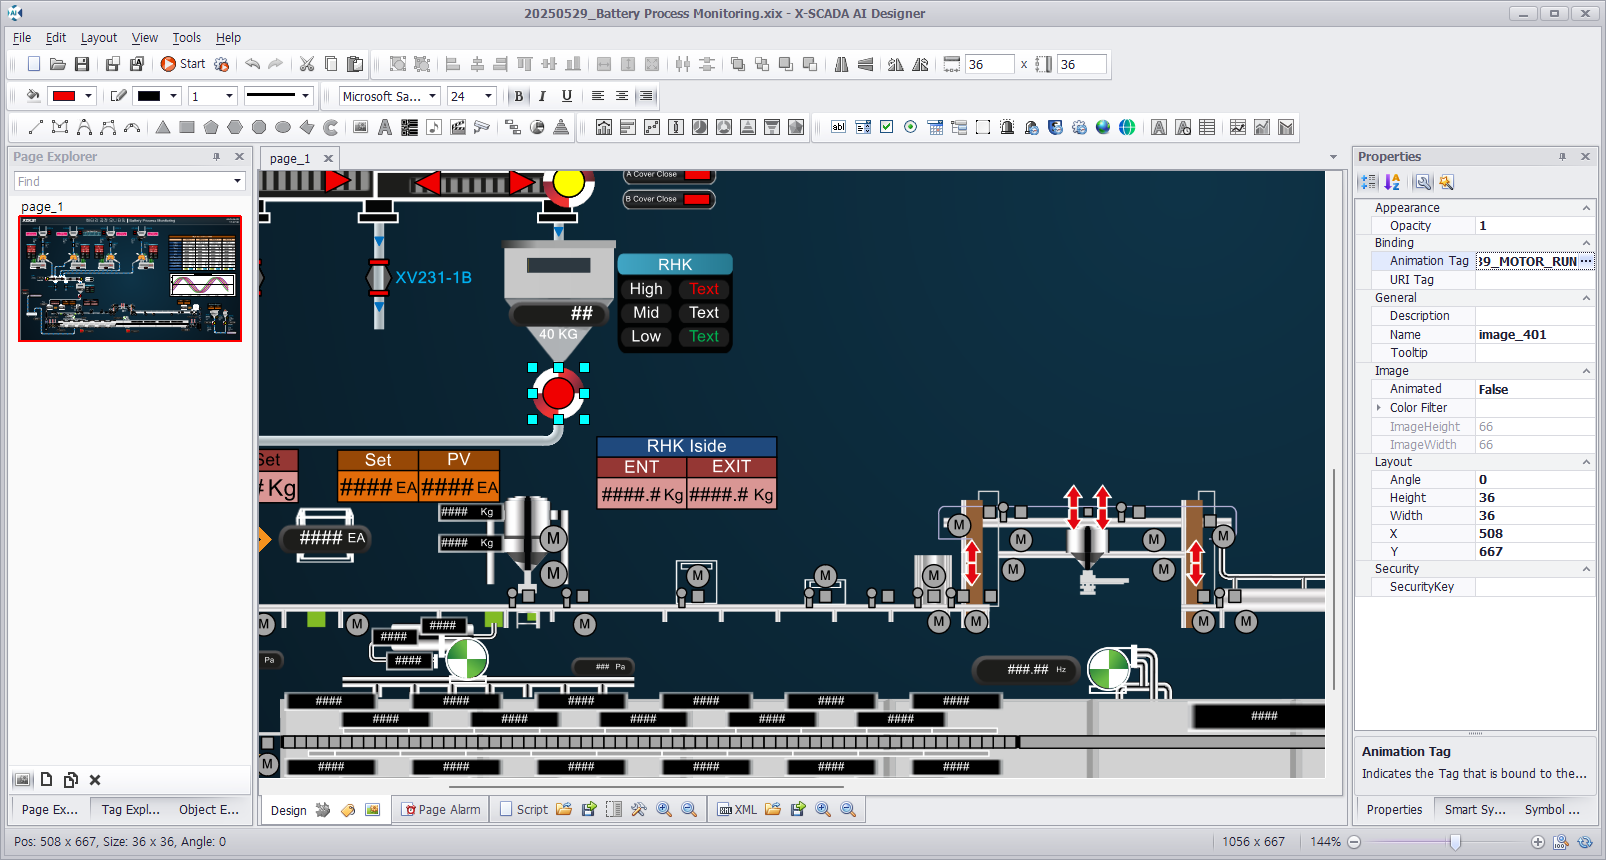
Task: Open the Layout menu
Action: pos(99,38)
